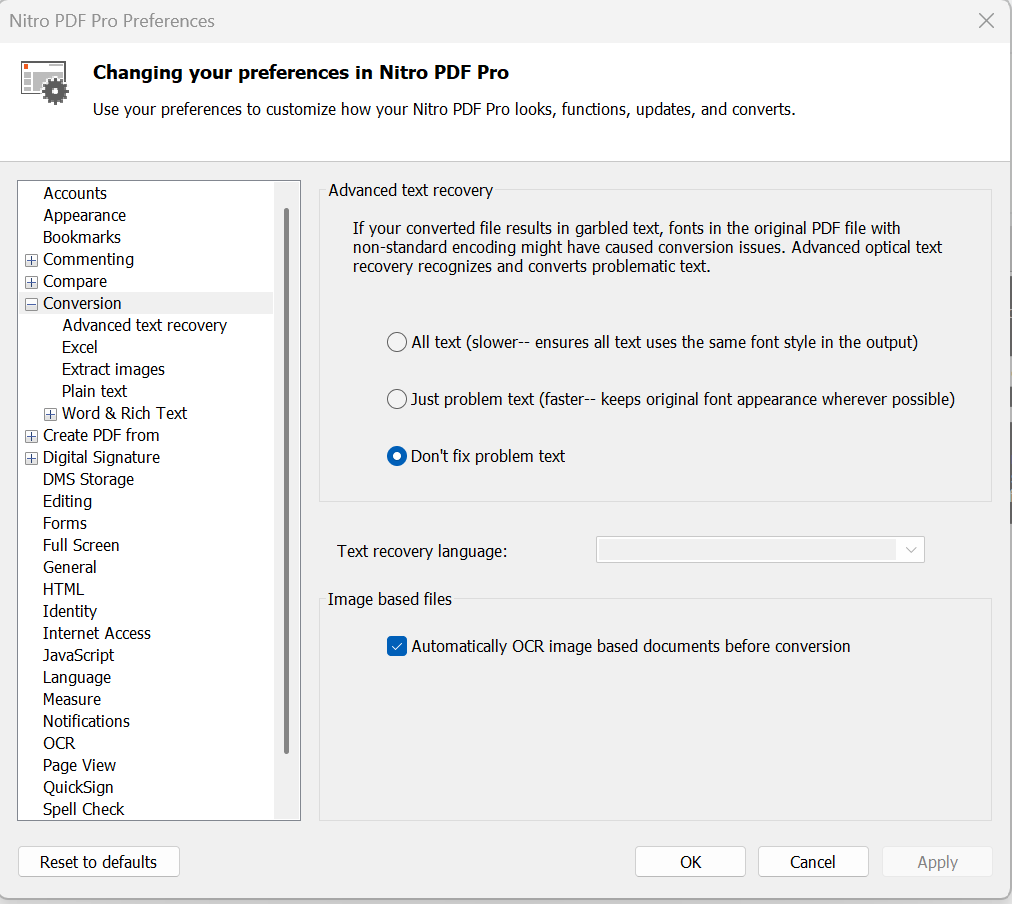This screenshot has height=904, width=1012.
Task: Open Forms preferences
Action: (65, 523)
